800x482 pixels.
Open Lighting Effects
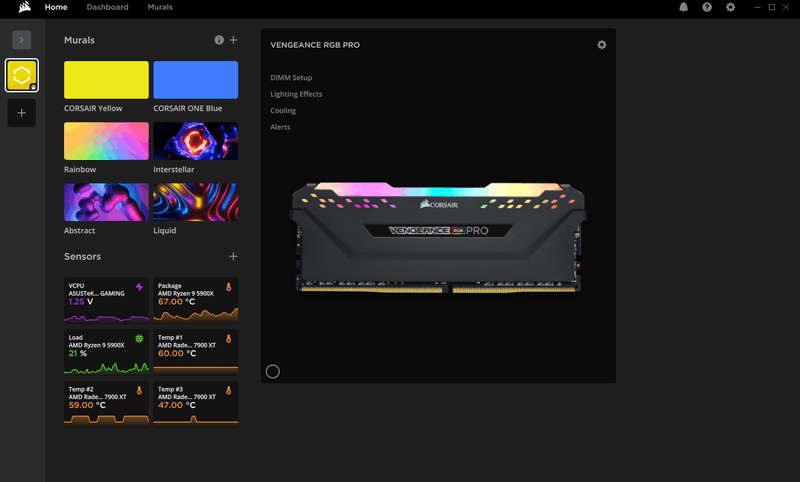pos(296,94)
